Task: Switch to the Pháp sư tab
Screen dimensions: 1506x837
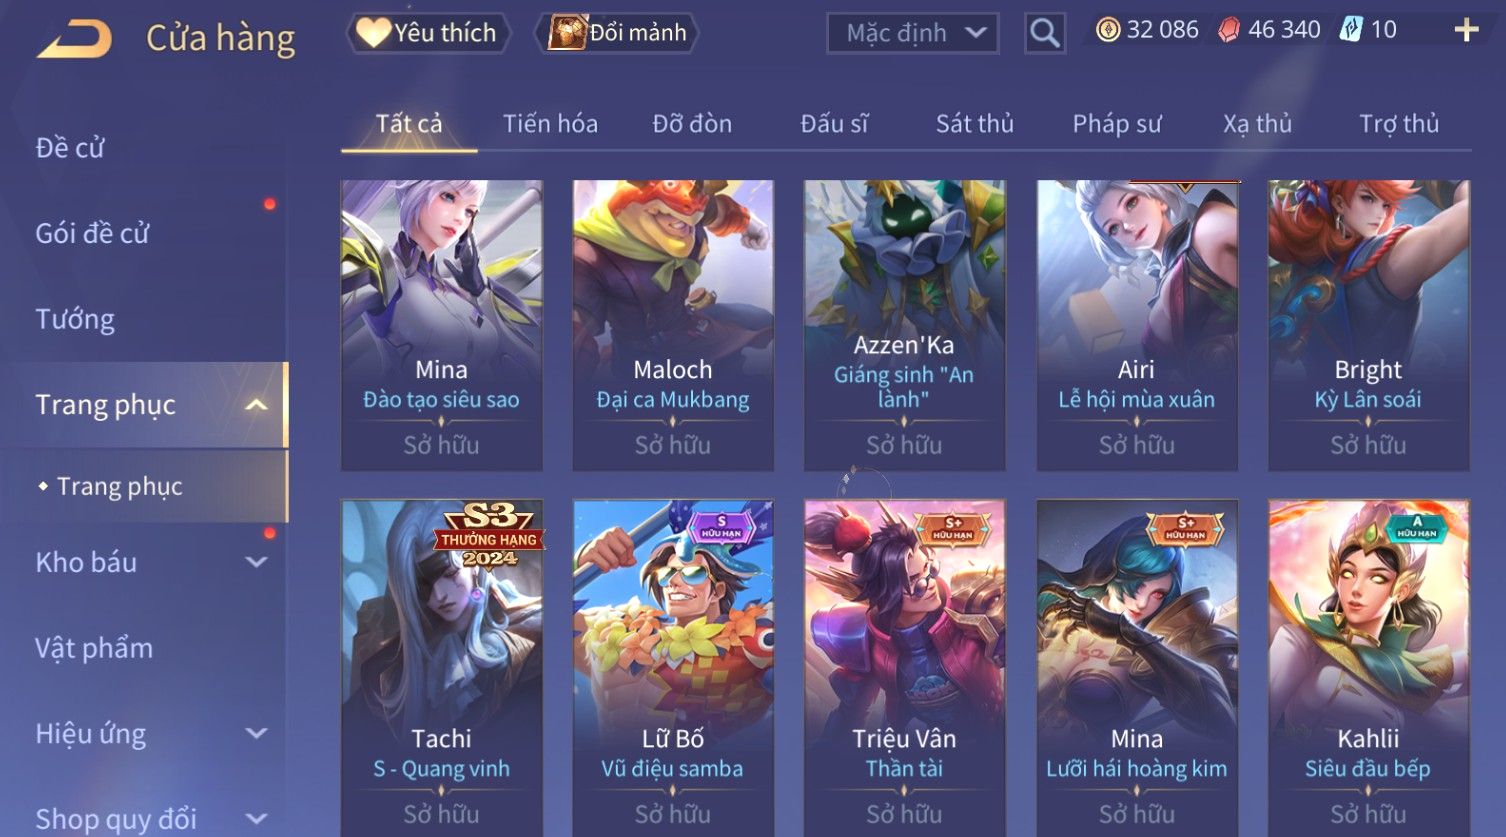Action: click(x=1117, y=124)
